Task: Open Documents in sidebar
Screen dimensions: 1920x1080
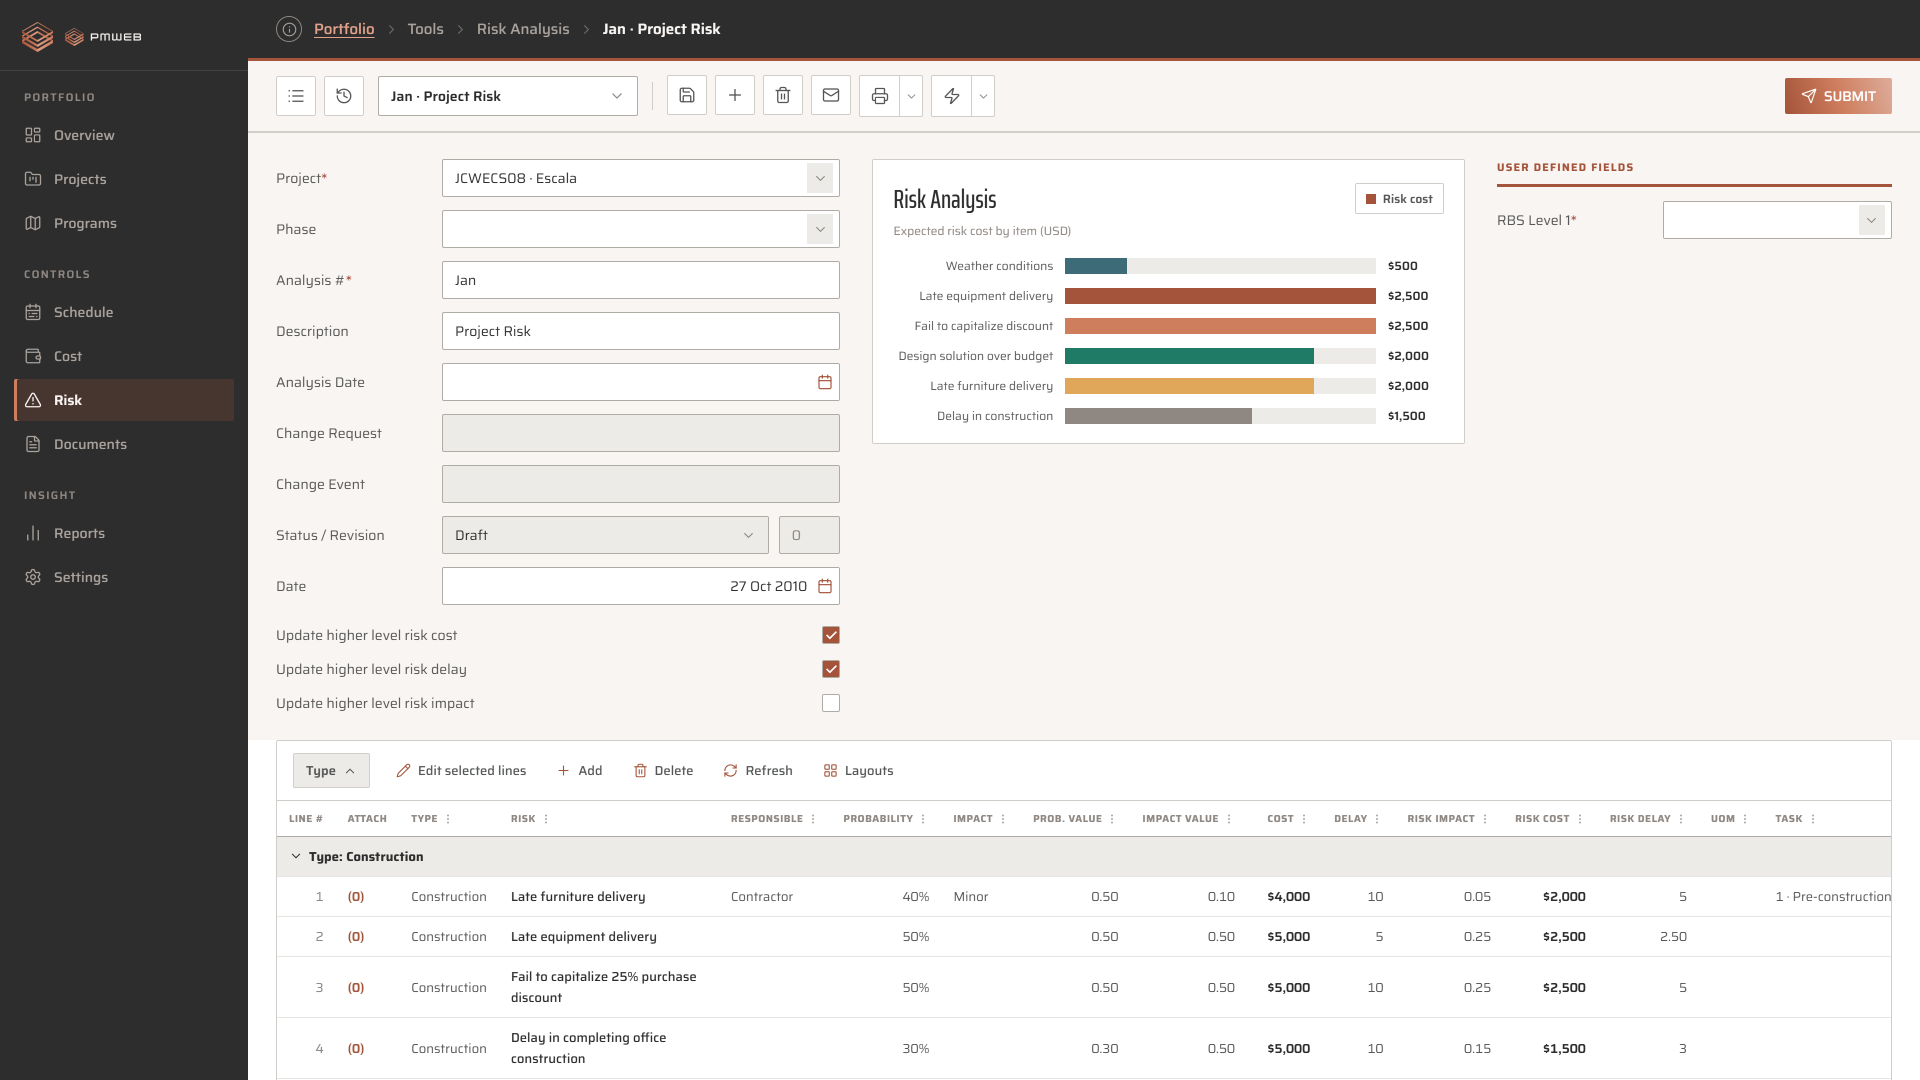Action: coord(124,444)
